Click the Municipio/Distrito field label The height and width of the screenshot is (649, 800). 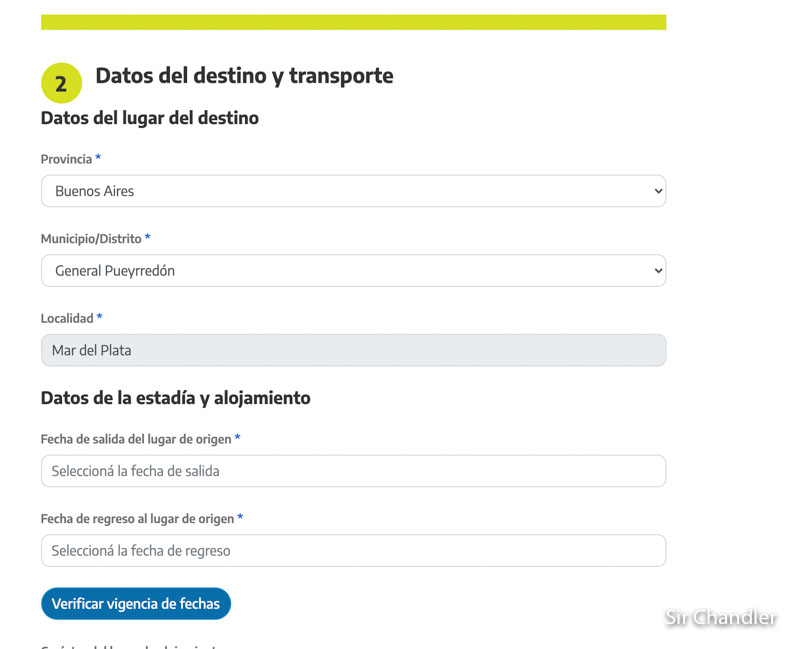(x=91, y=239)
